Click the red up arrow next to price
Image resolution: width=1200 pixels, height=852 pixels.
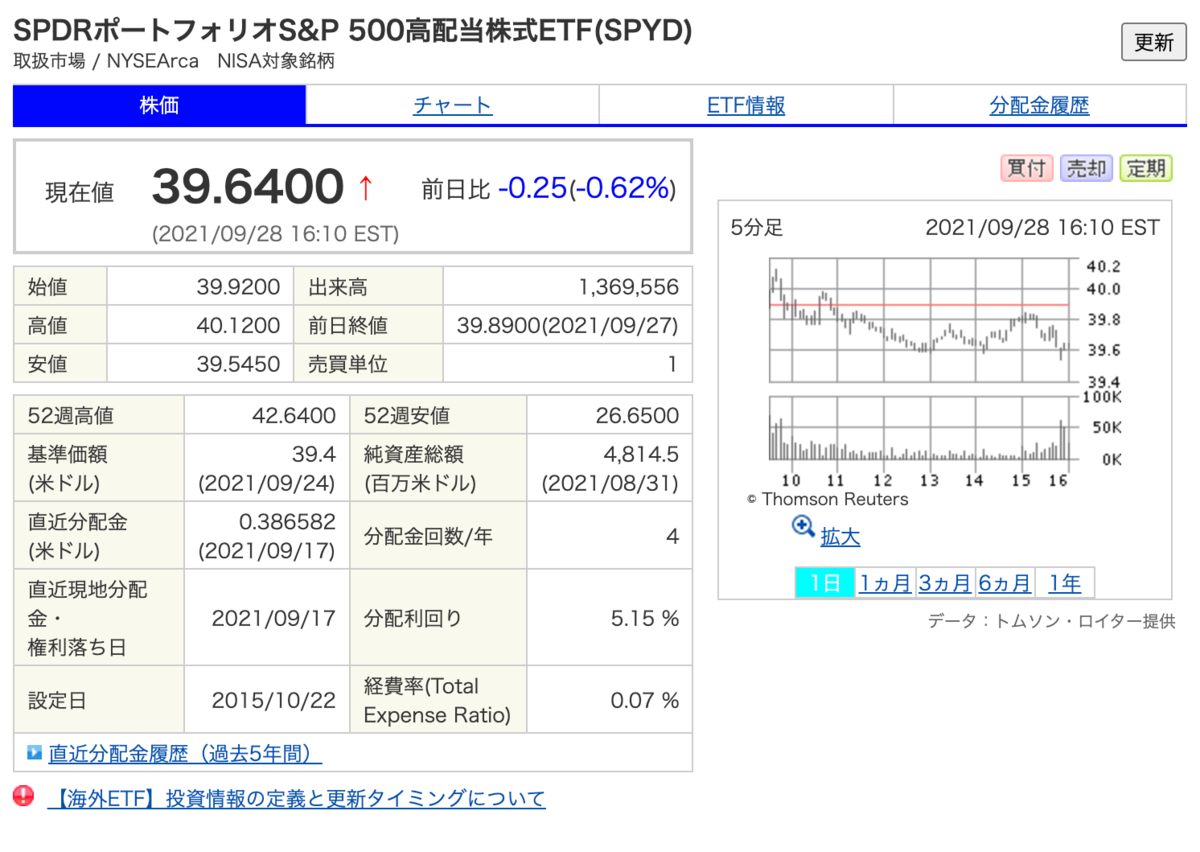(x=365, y=187)
